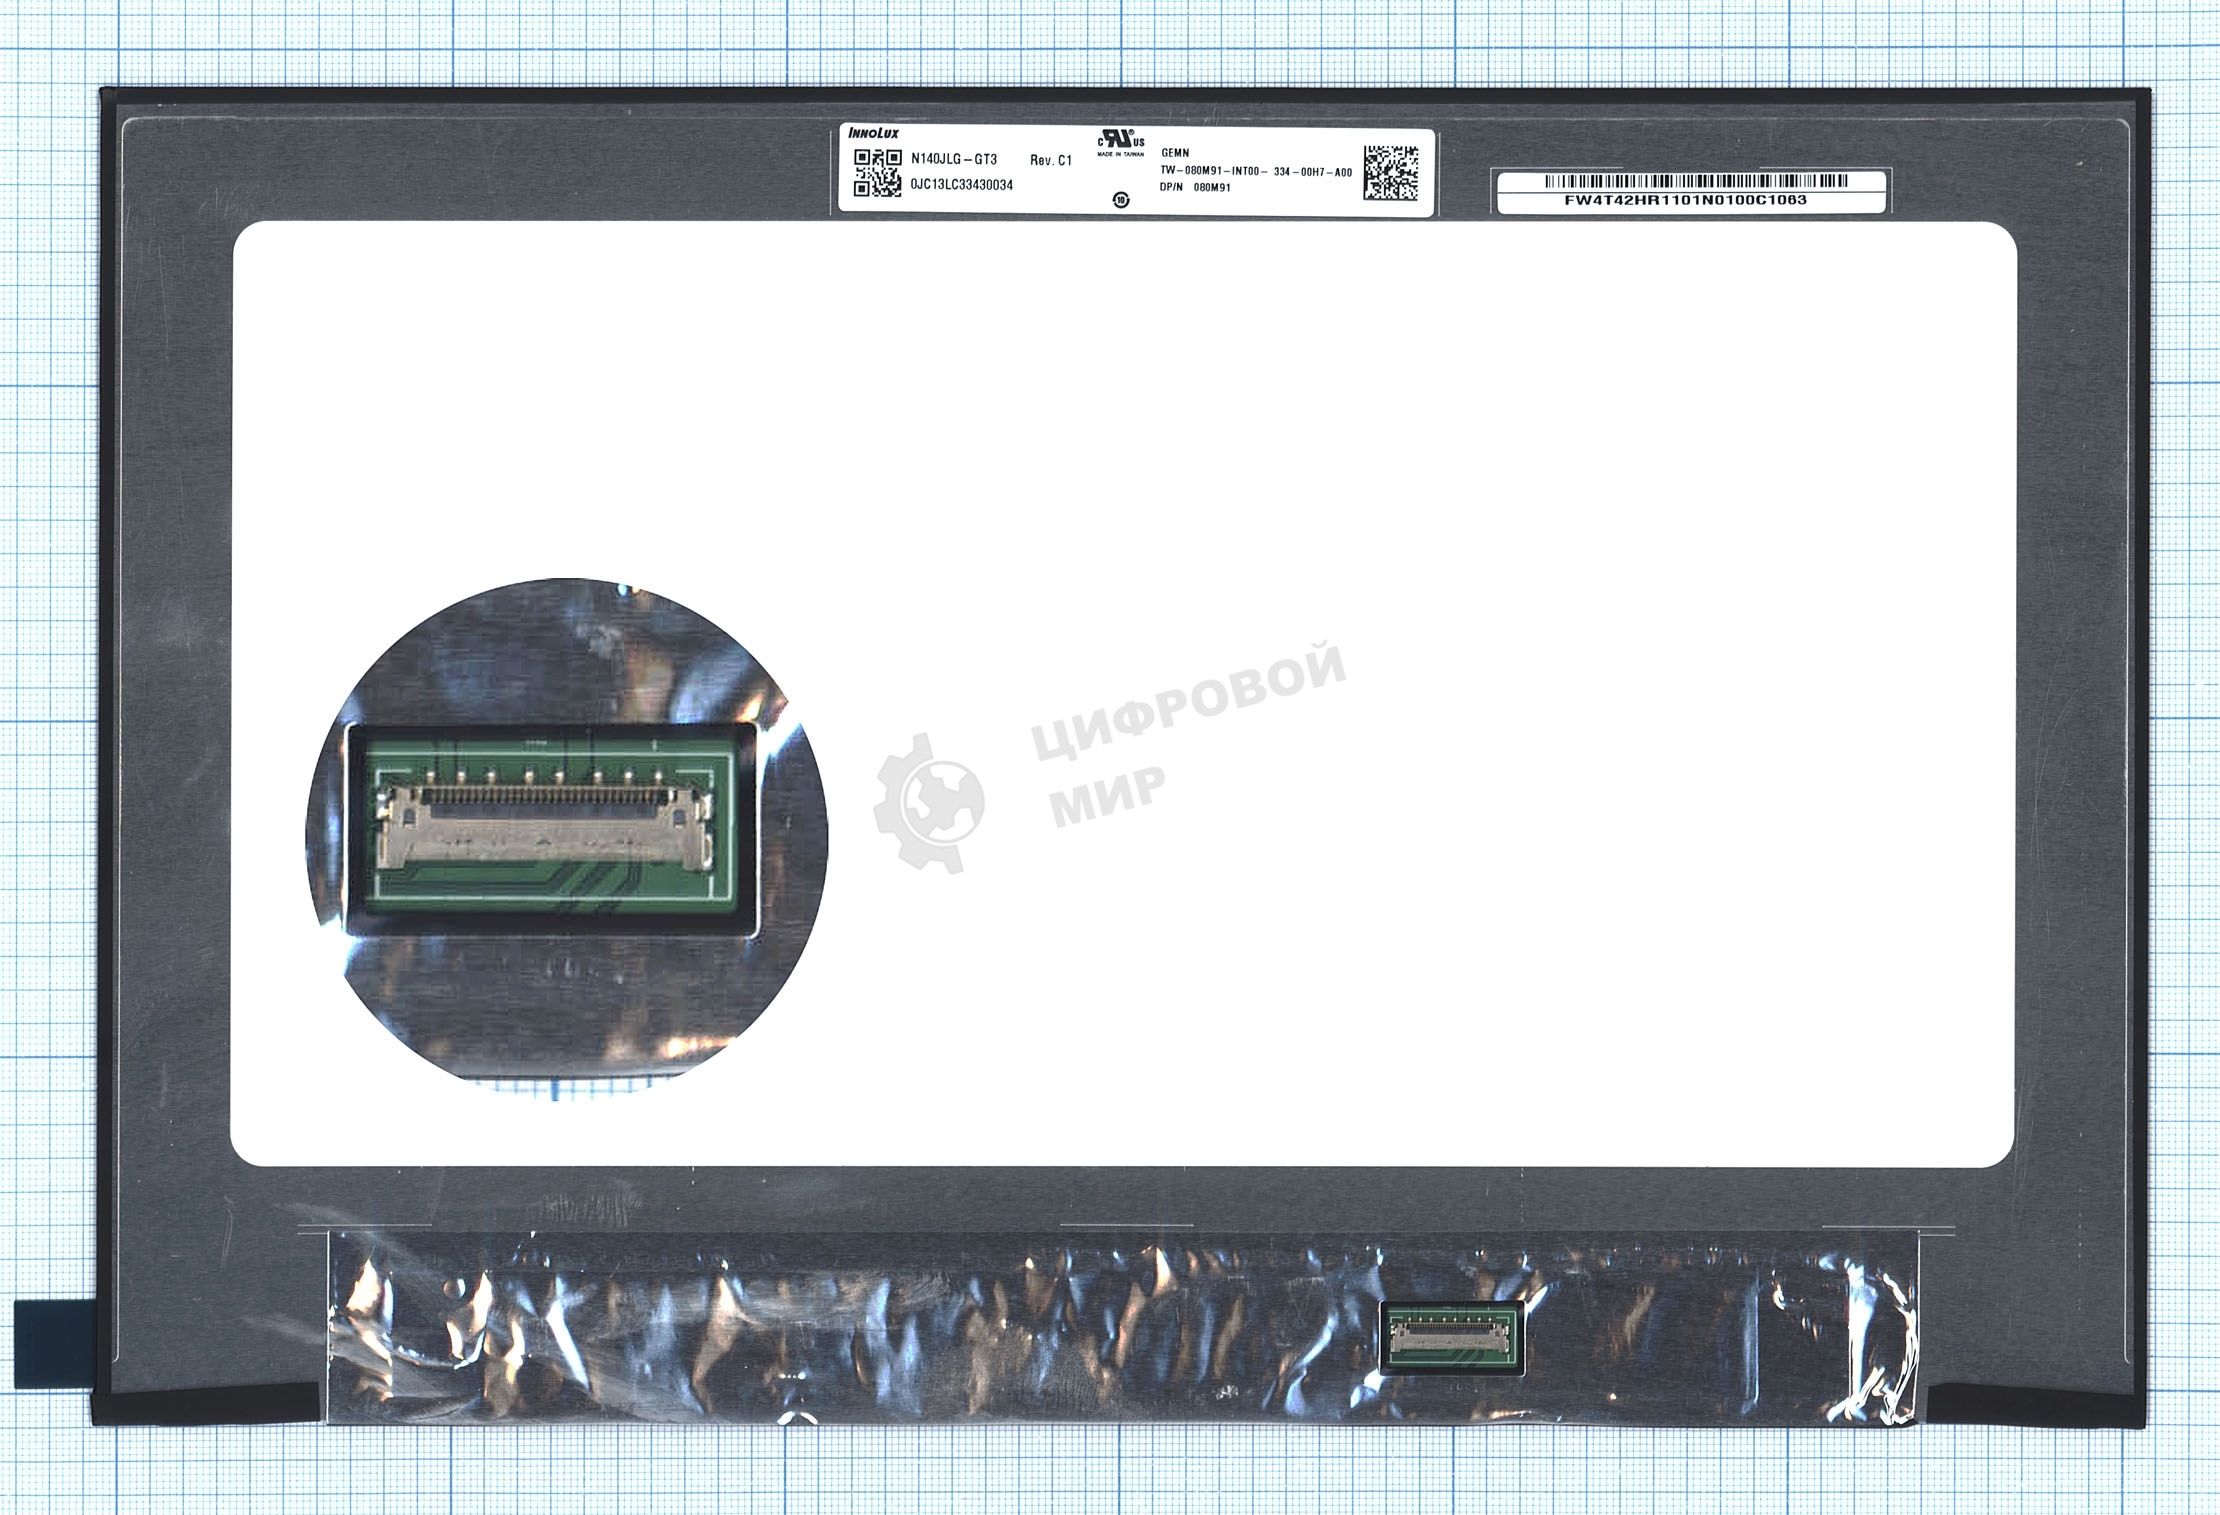The width and height of the screenshot is (2220, 1515).
Task: Click the magnified connector in the circle
Action: coord(545,828)
